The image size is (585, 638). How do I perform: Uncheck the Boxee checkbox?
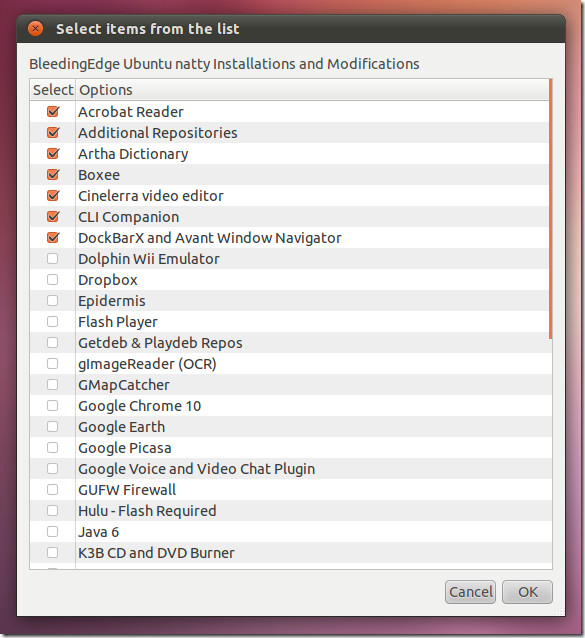point(53,175)
